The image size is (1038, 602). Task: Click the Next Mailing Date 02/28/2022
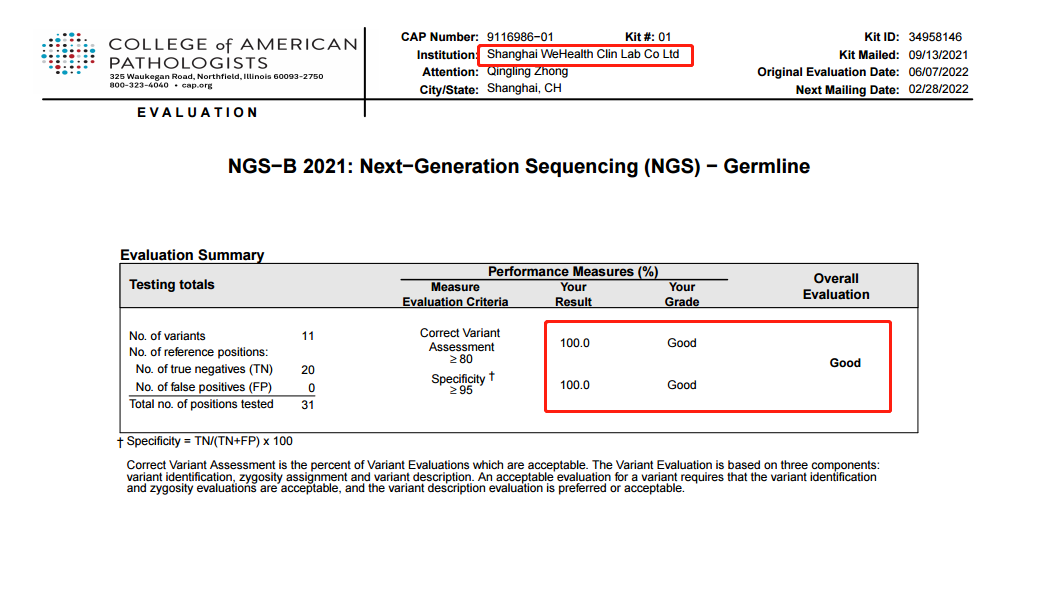(x=940, y=89)
